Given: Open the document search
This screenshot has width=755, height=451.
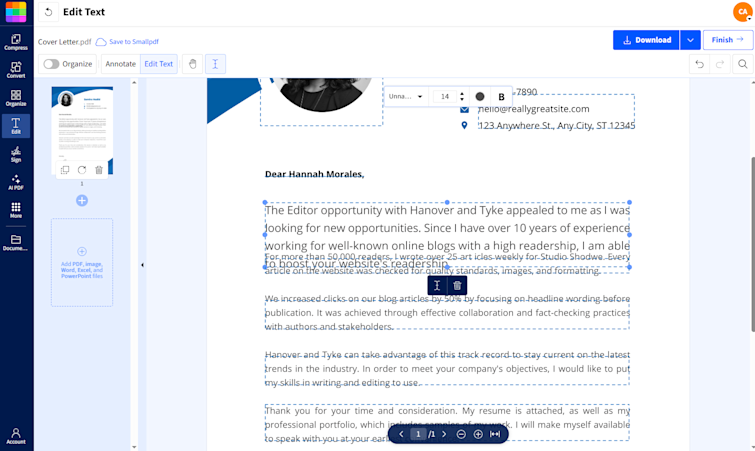Looking at the screenshot, I should [743, 64].
